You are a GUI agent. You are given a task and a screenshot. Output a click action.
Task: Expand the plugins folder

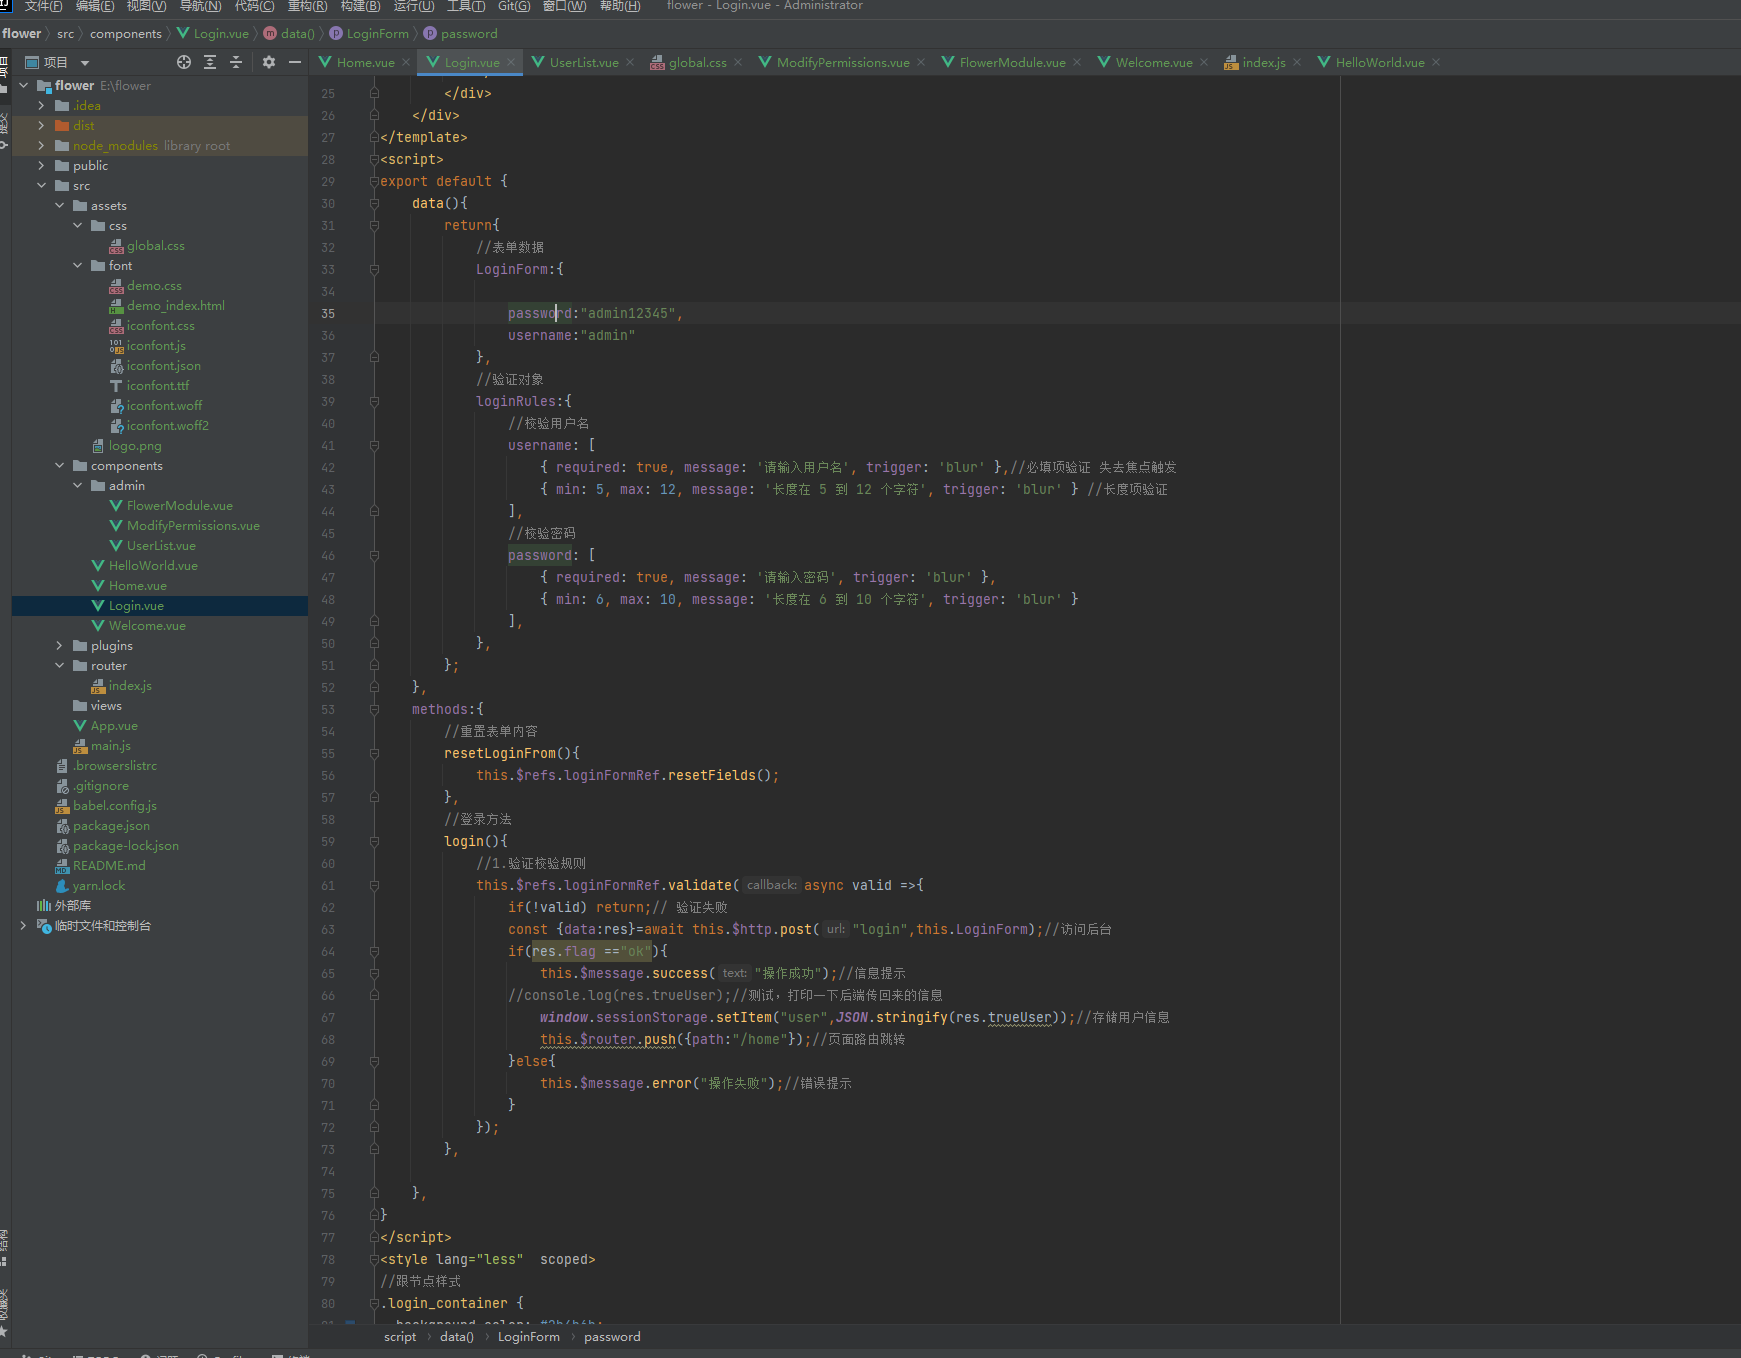coord(59,645)
